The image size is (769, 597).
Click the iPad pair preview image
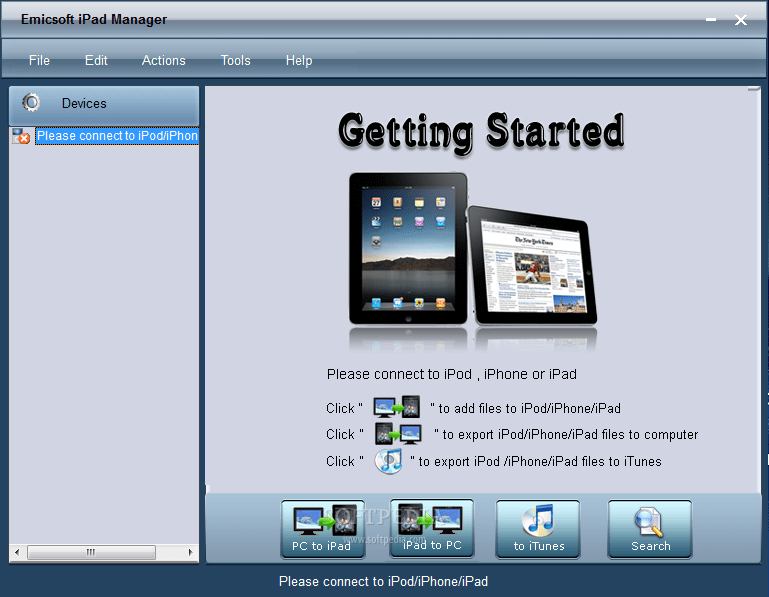pyautogui.click(x=473, y=249)
